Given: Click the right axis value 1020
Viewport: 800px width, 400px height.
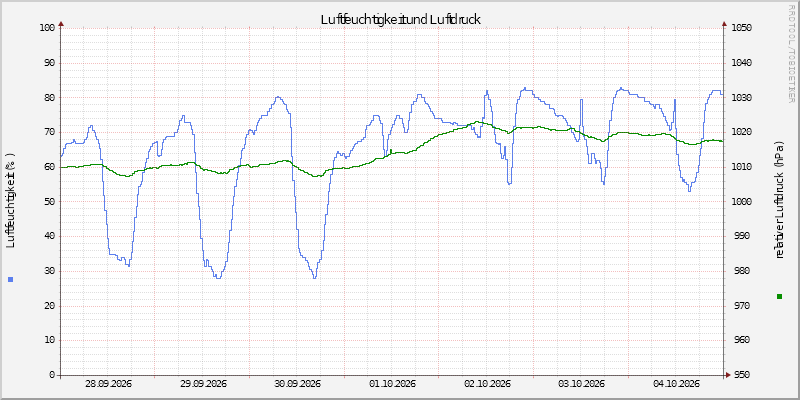Looking at the screenshot, I should coord(741,133).
